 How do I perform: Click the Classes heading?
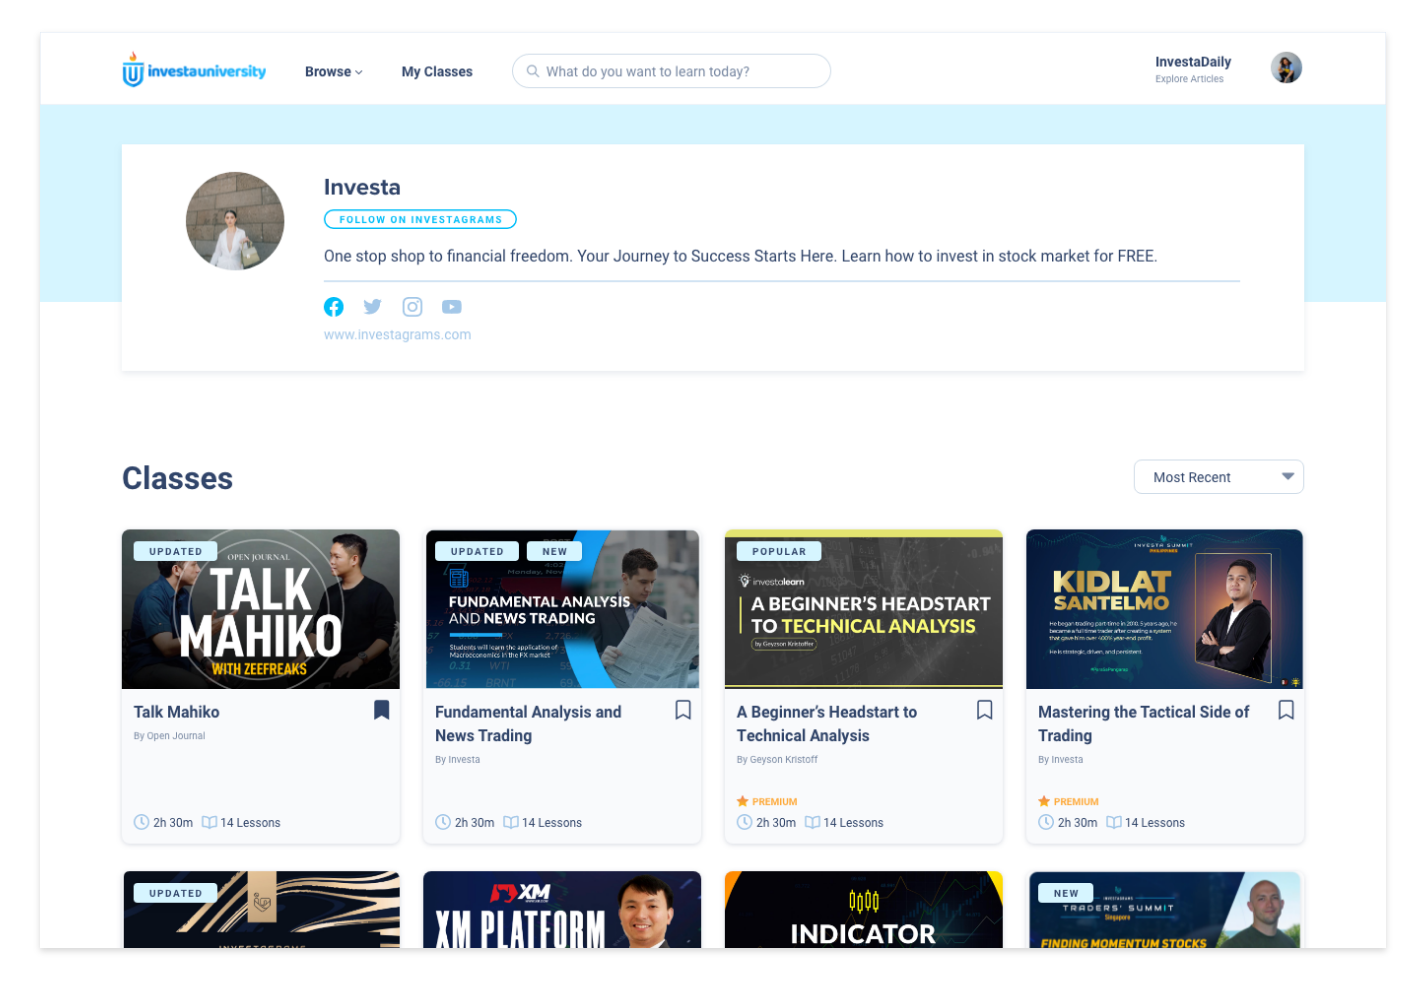[x=177, y=478]
